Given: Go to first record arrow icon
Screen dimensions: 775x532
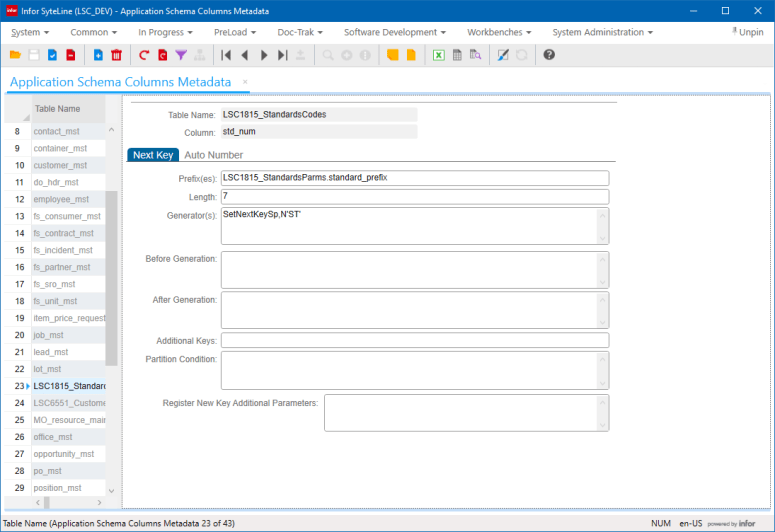Looking at the screenshot, I should 226,55.
